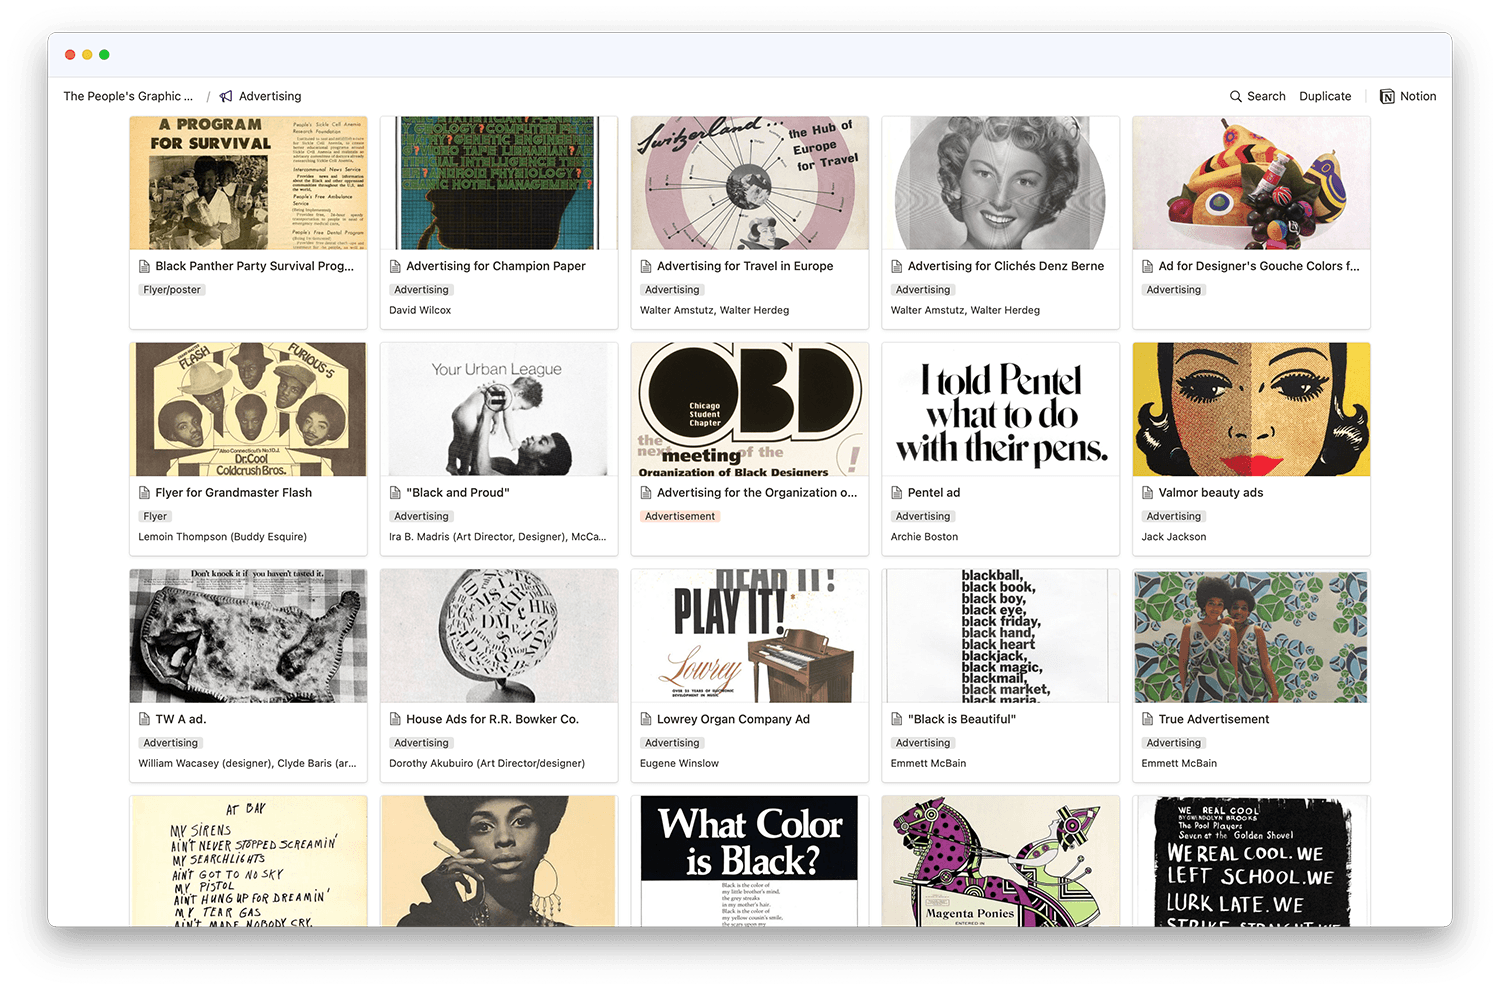Open Black Panther Party Survival Program thumbnail

tap(248, 183)
